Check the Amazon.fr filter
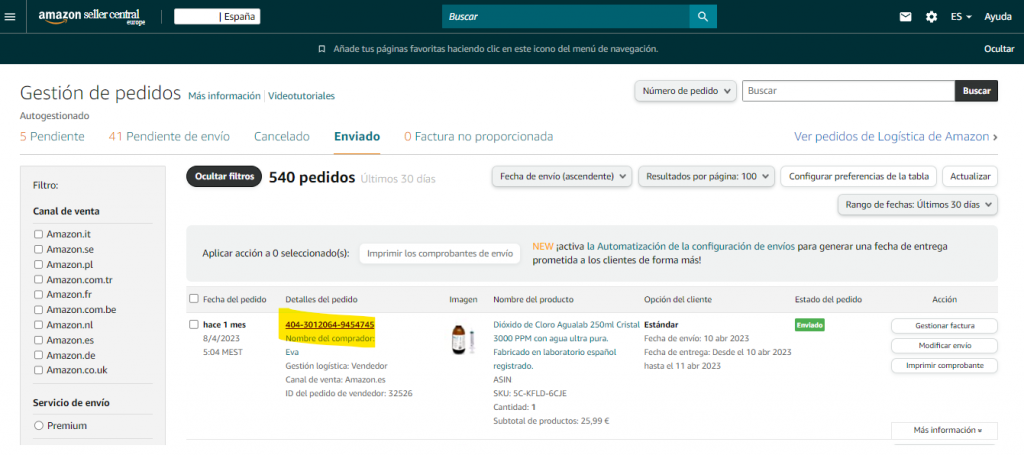The image size is (1024, 455). point(39,294)
